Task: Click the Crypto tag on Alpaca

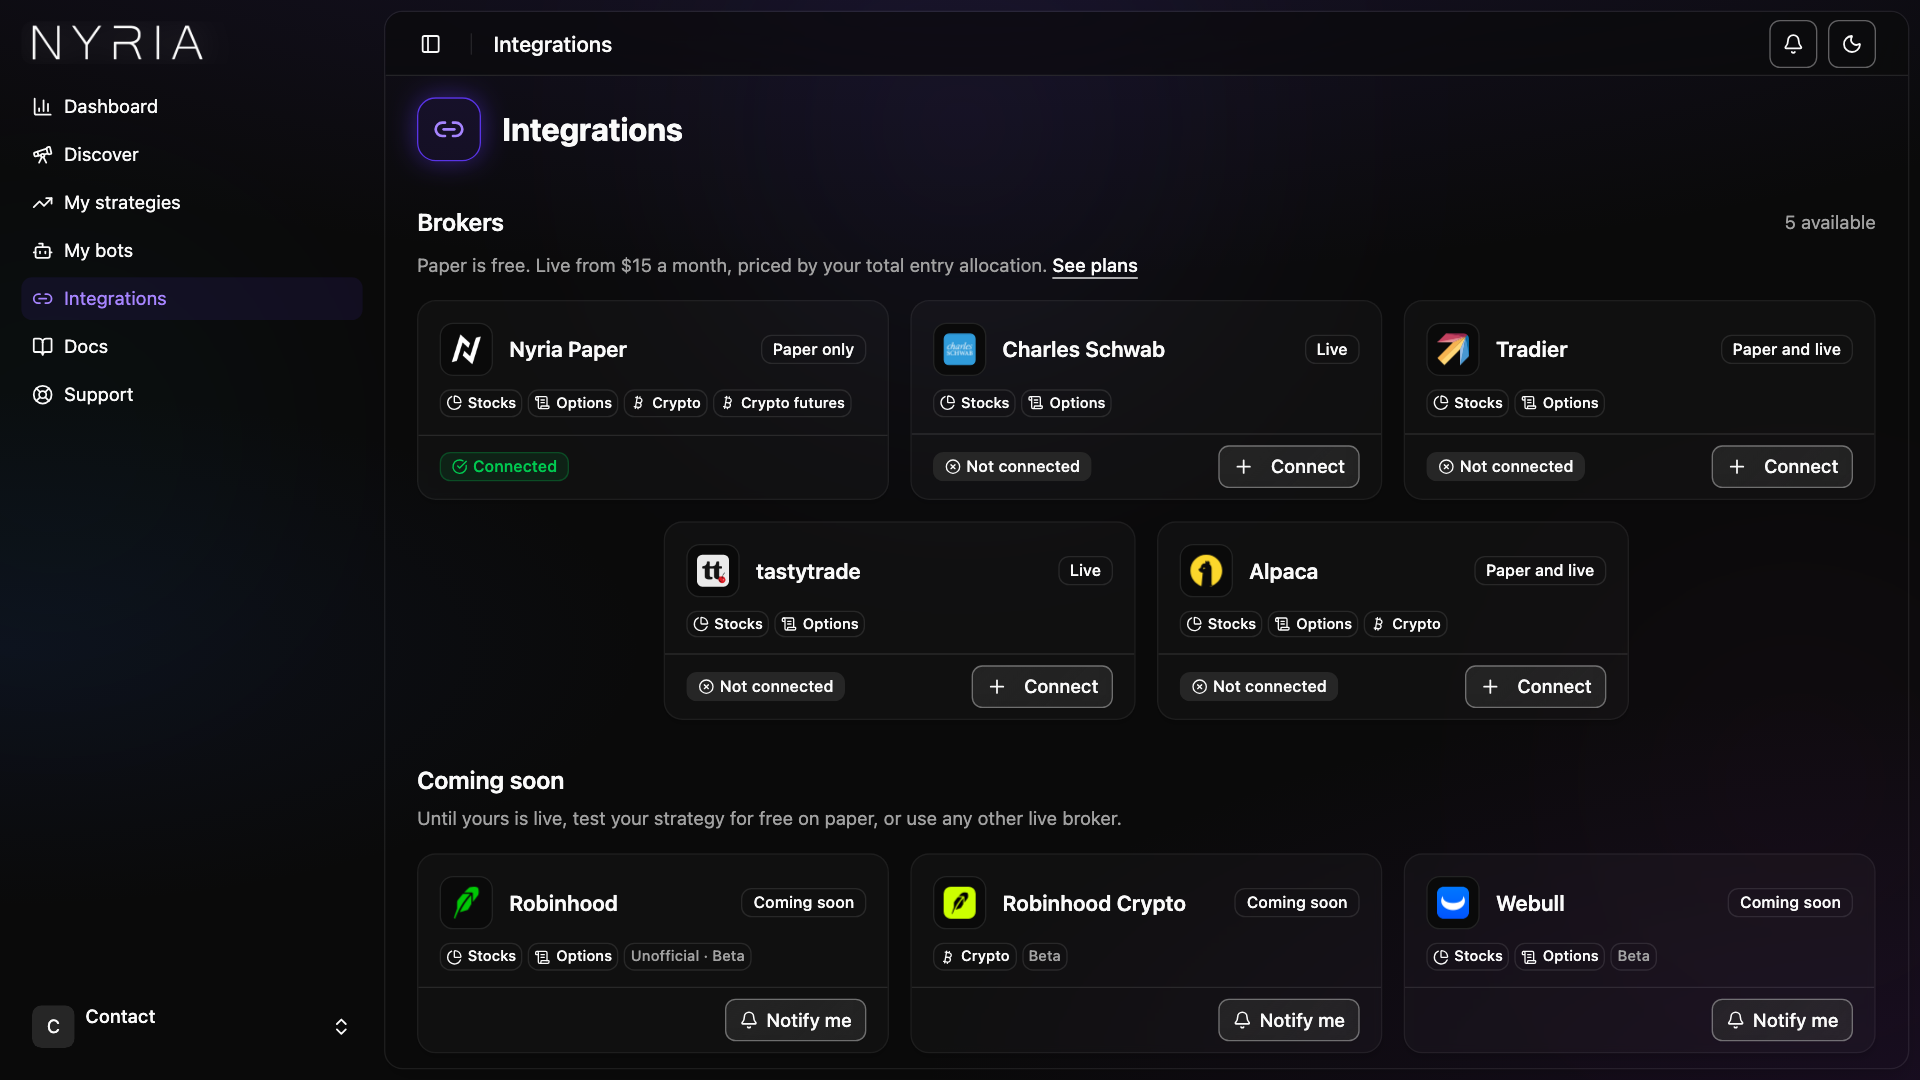Action: click(x=1406, y=624)
